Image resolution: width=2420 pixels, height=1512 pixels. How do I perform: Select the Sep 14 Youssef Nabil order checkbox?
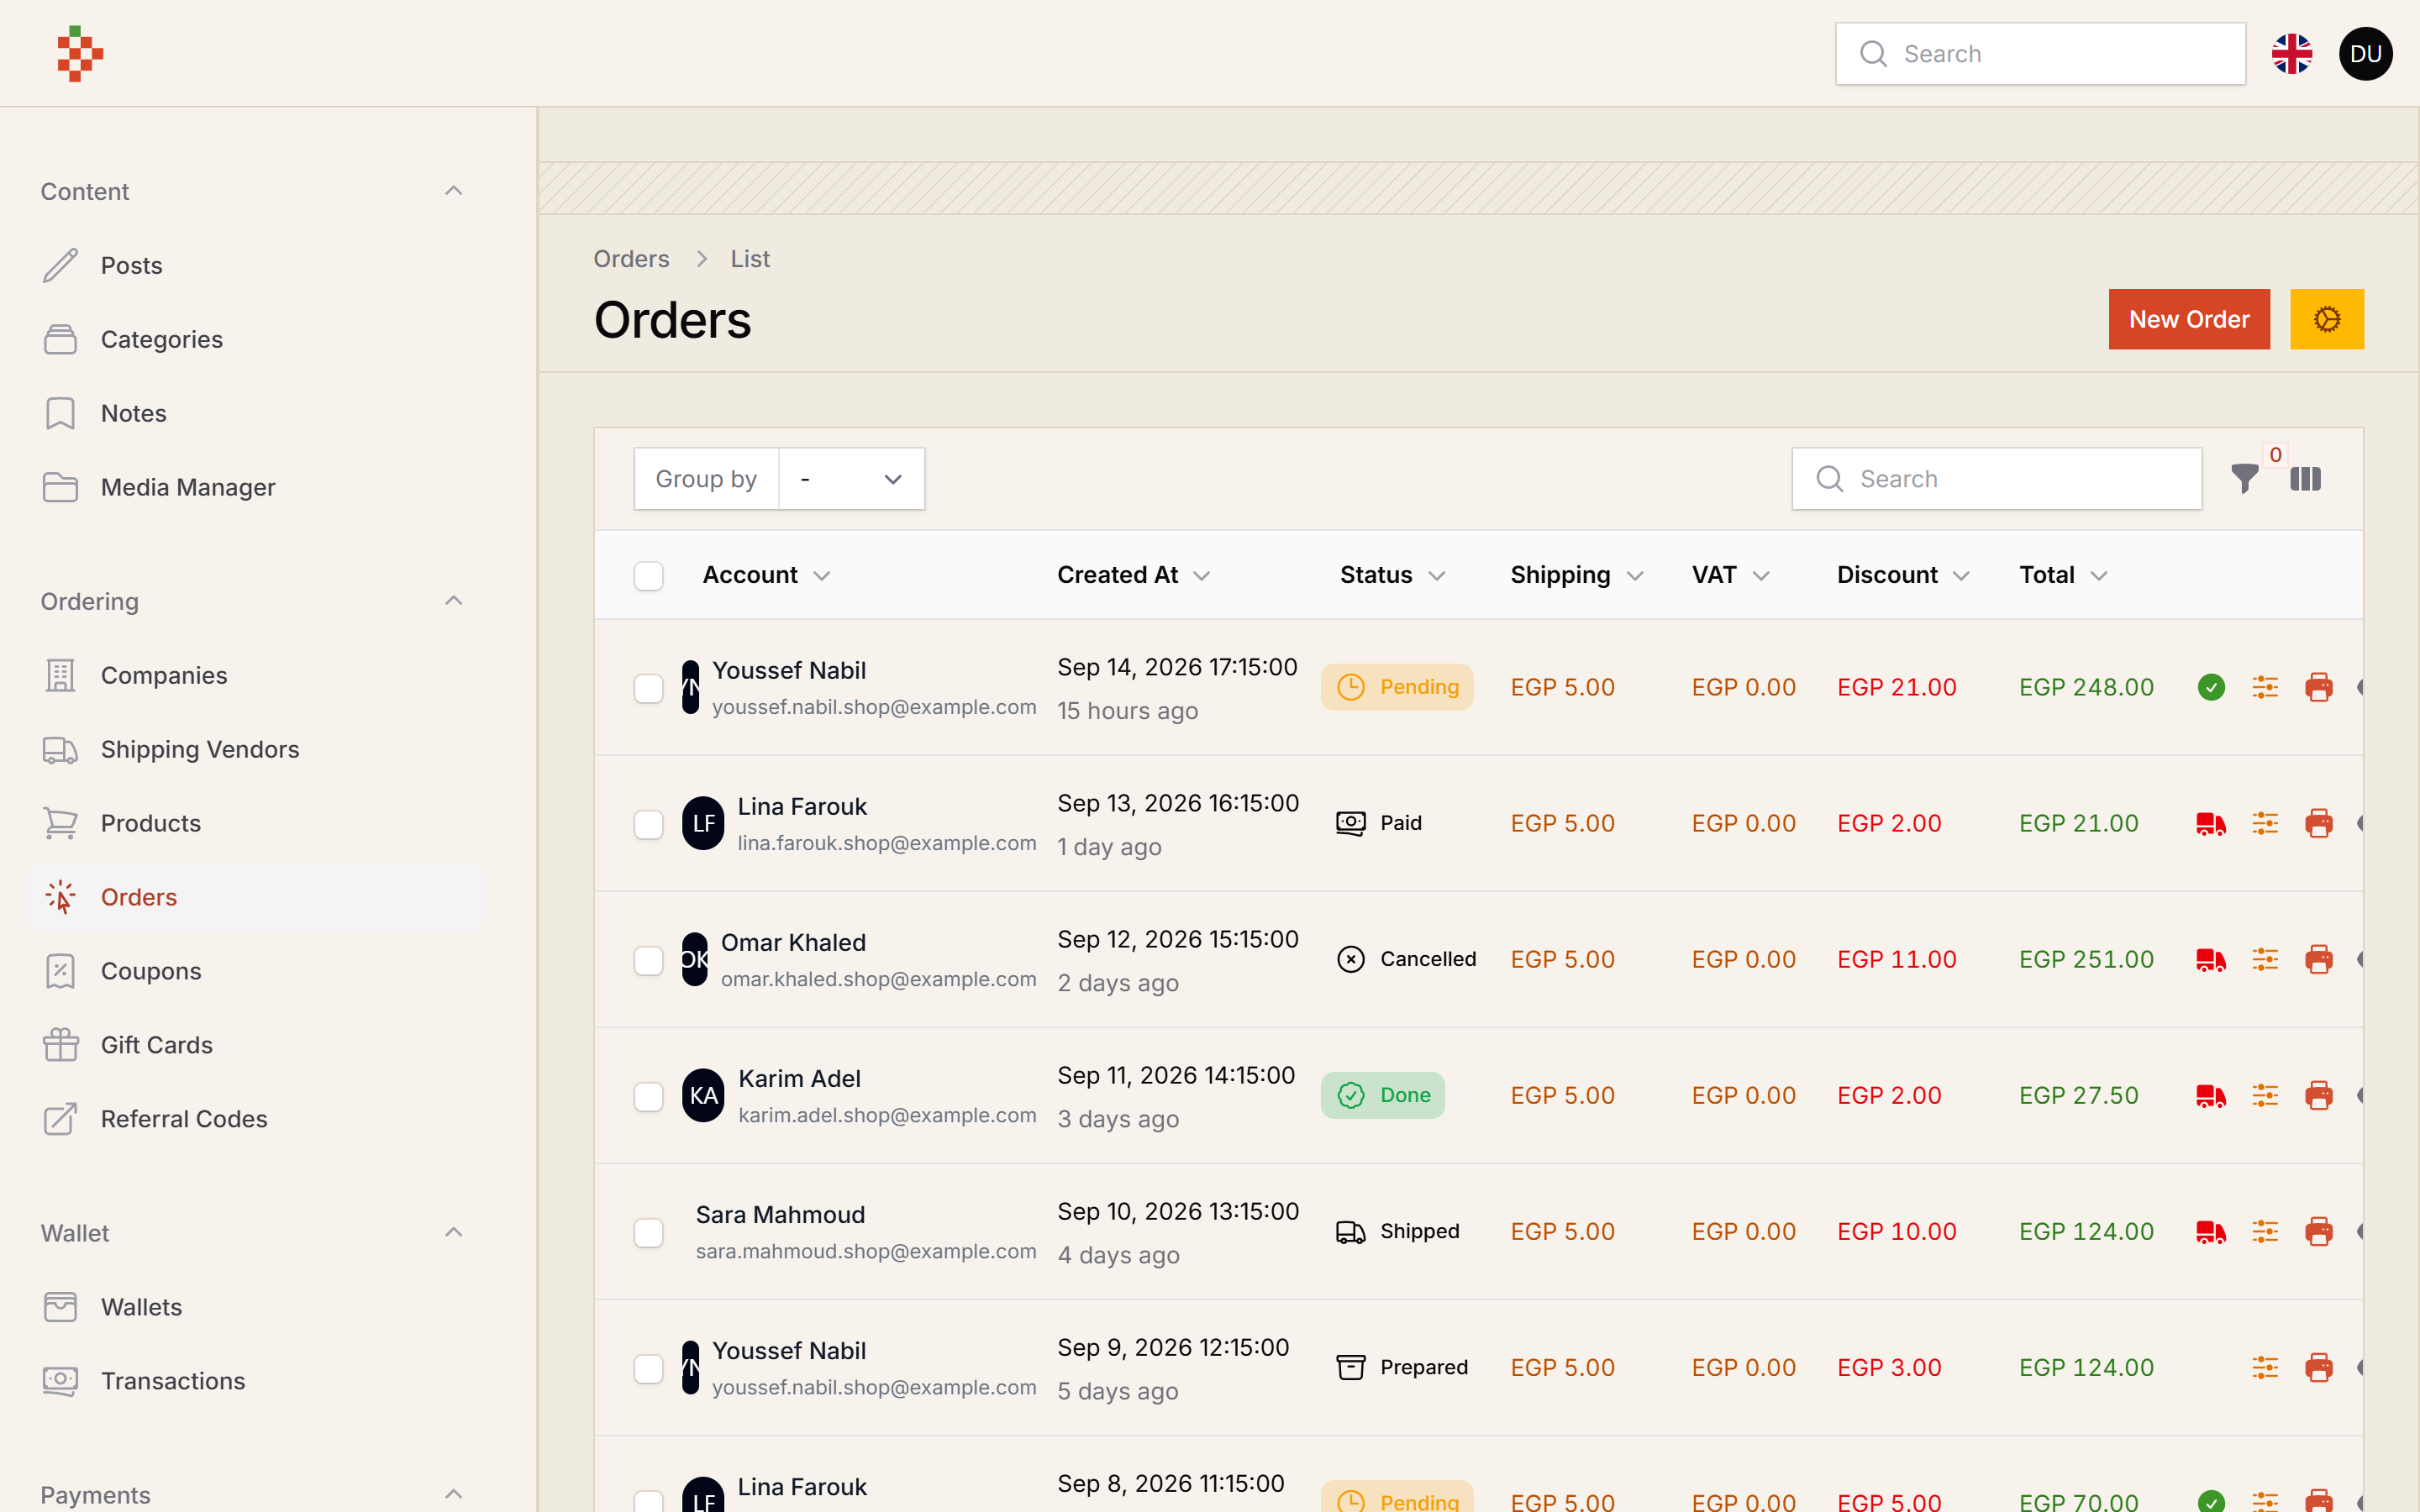648,688
